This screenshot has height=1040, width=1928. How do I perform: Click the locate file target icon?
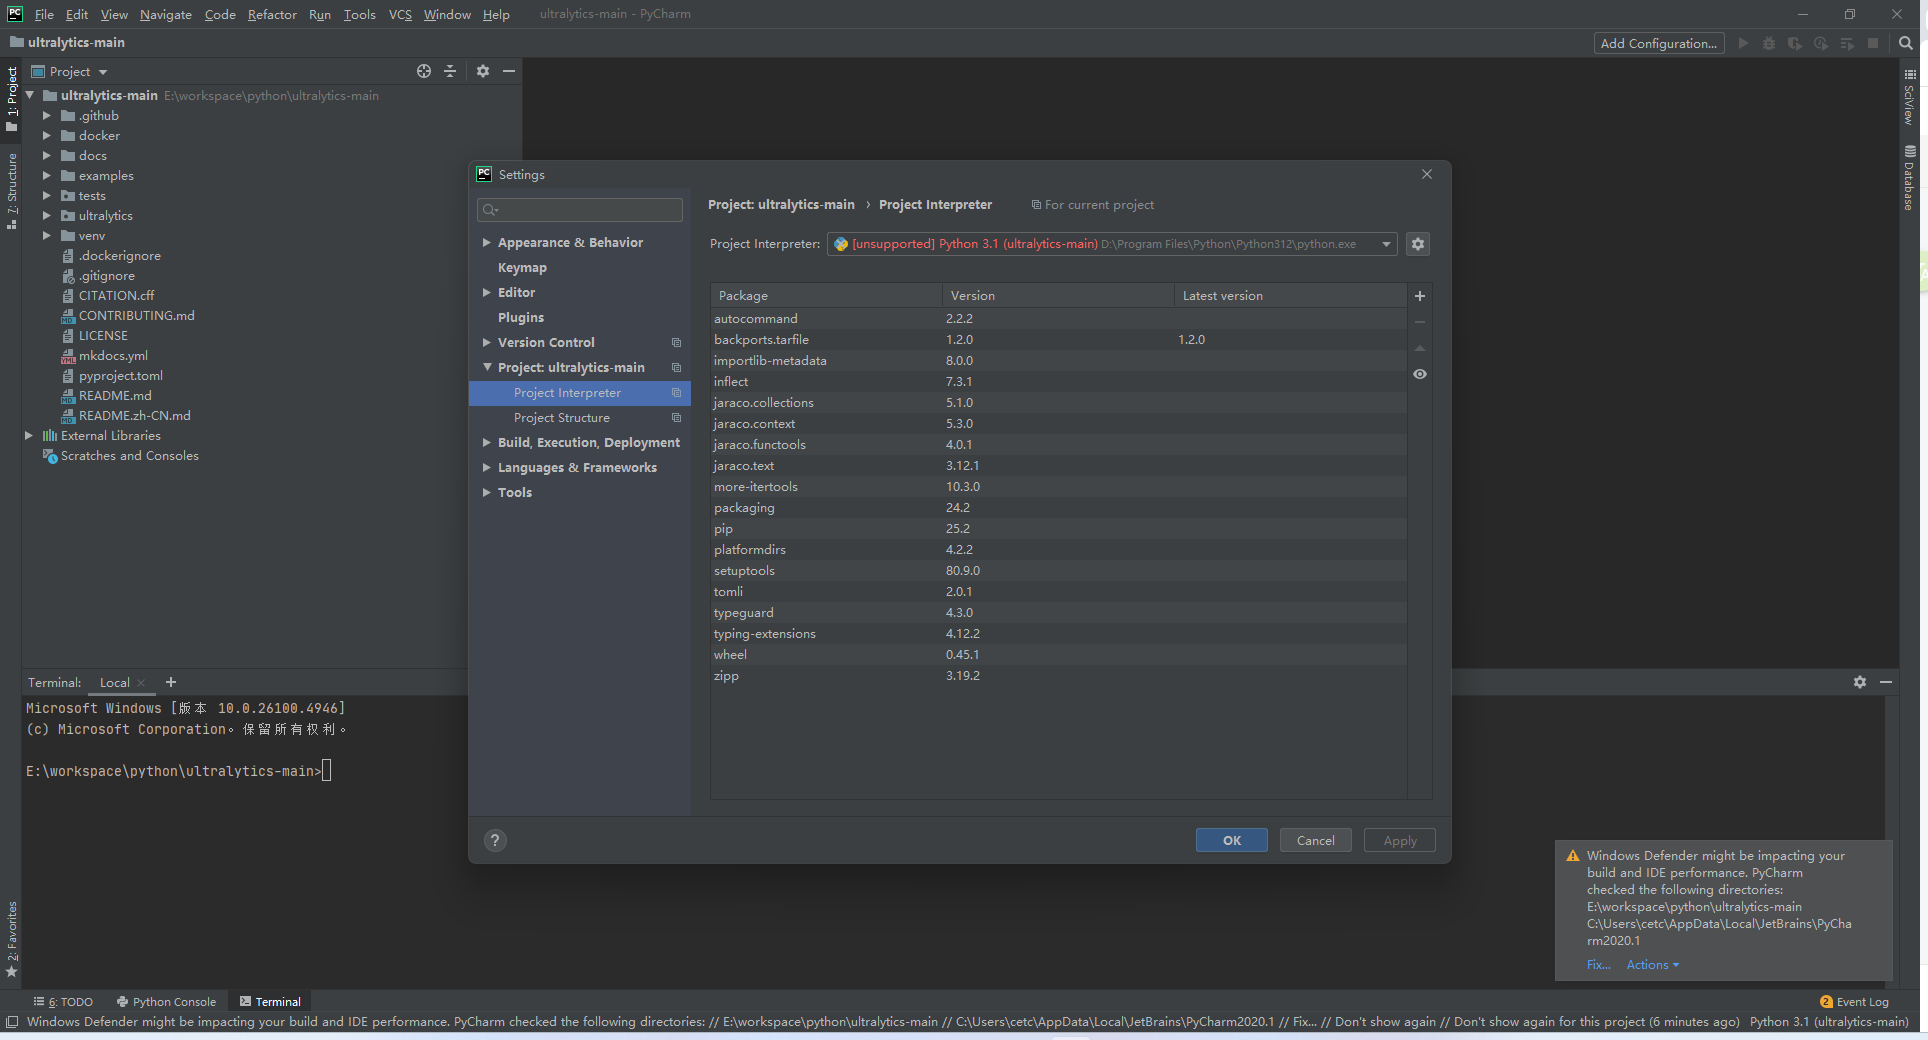coord(424,71)
